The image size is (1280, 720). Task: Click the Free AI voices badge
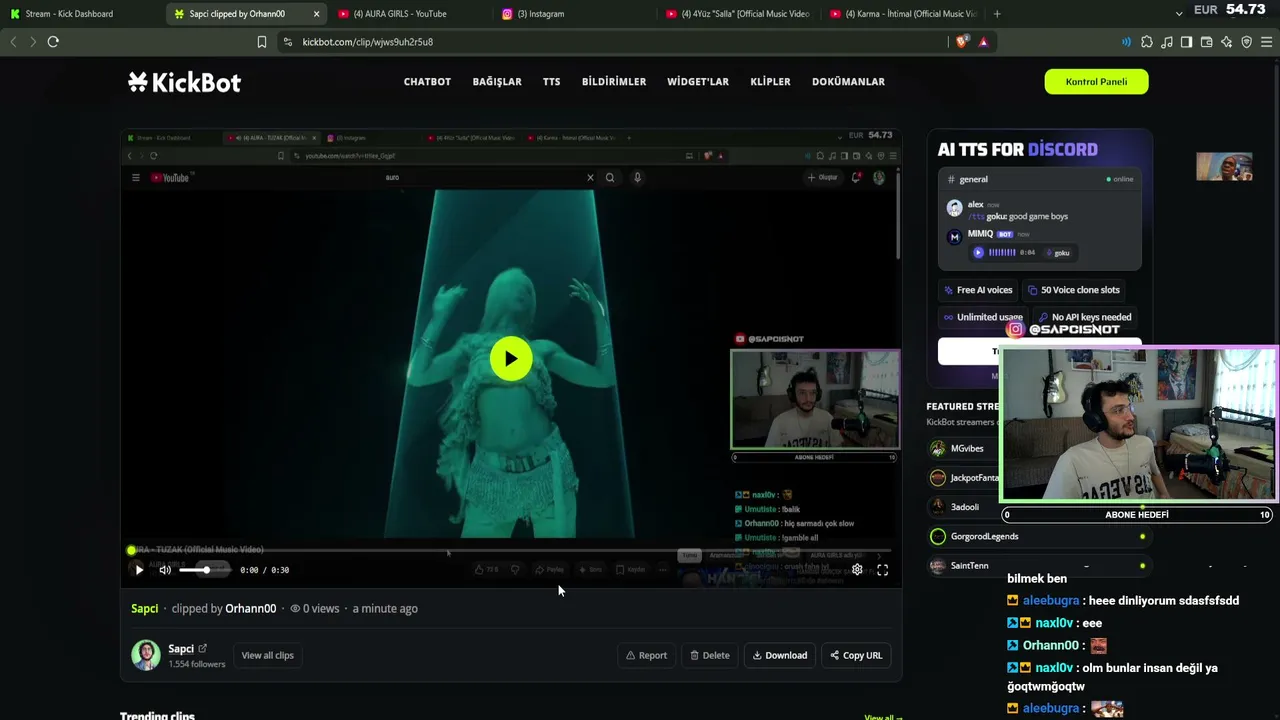(x=978, y=290)
